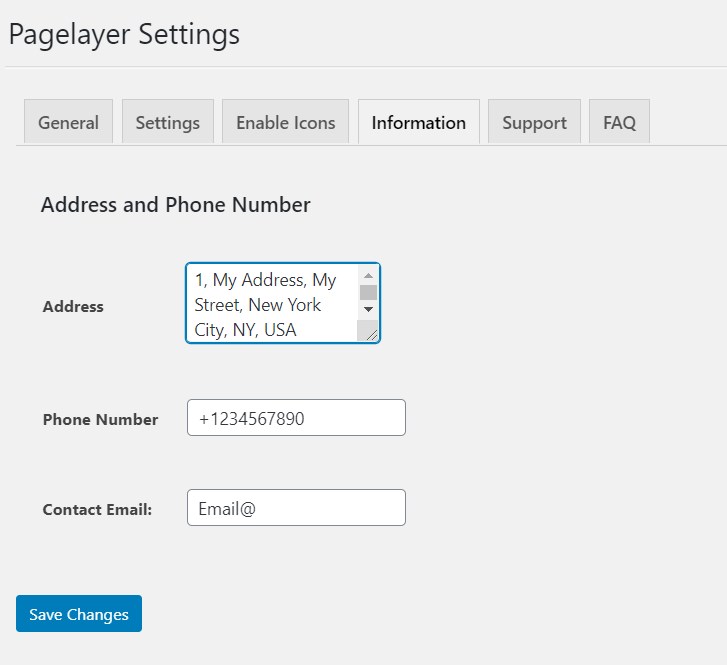Viewport: 727px width, 665px height.
Task: Click the Address box scrollbar thumb
Action: [x=368, y=292]
